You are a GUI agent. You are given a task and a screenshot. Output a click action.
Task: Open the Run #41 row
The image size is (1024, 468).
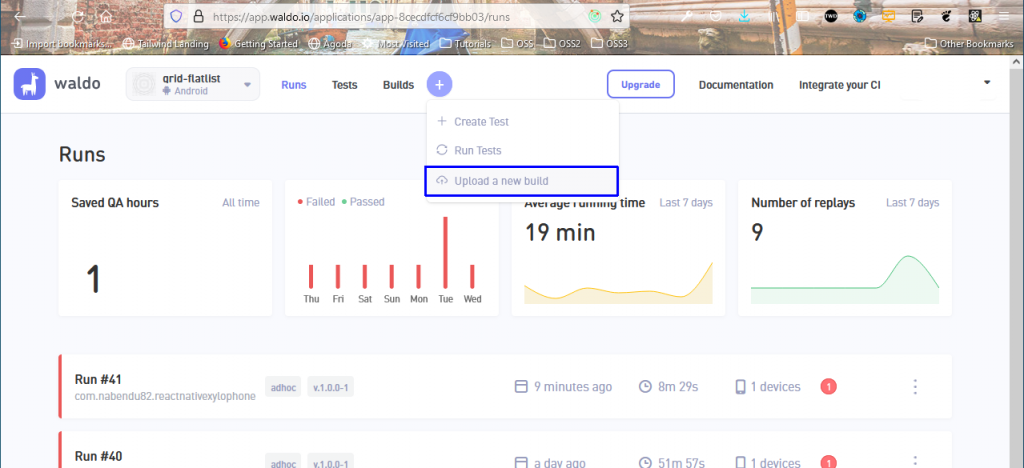pyautogui.click(x=505, y=386)
